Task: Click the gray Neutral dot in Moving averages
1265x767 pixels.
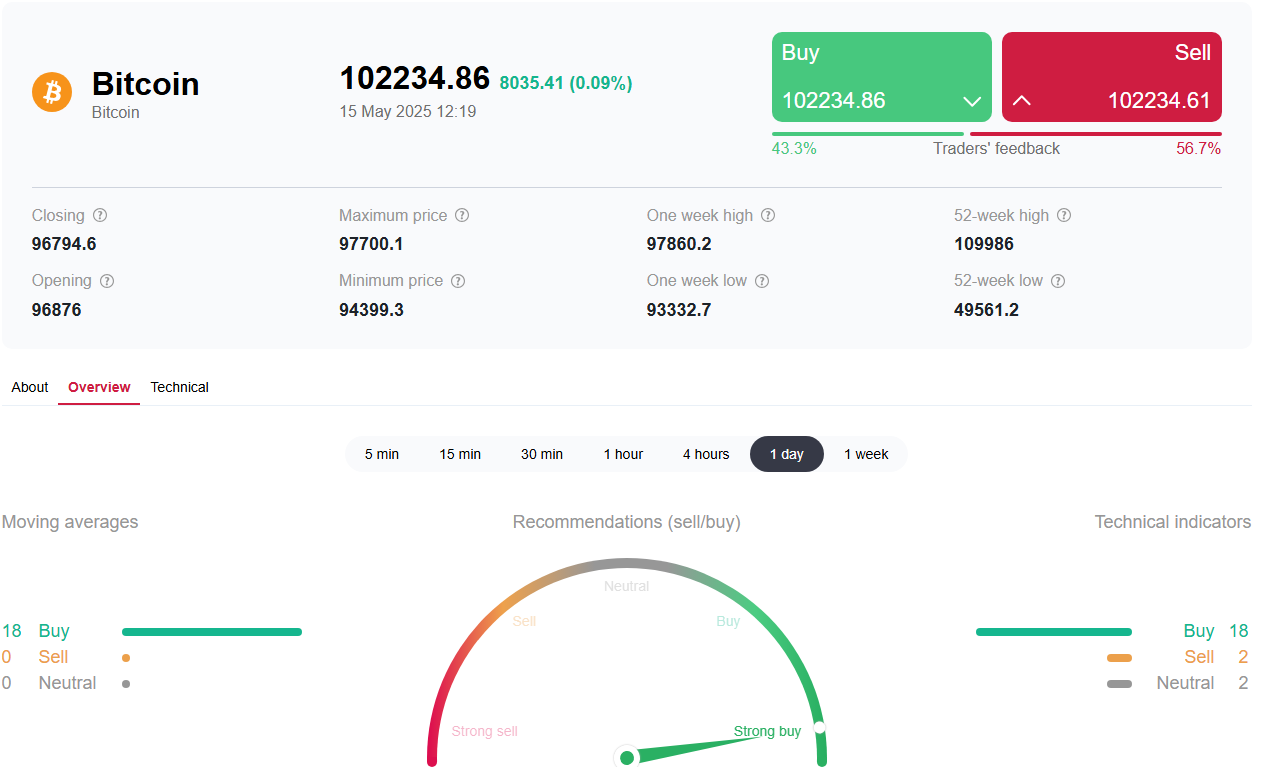Action: [126, 684]
